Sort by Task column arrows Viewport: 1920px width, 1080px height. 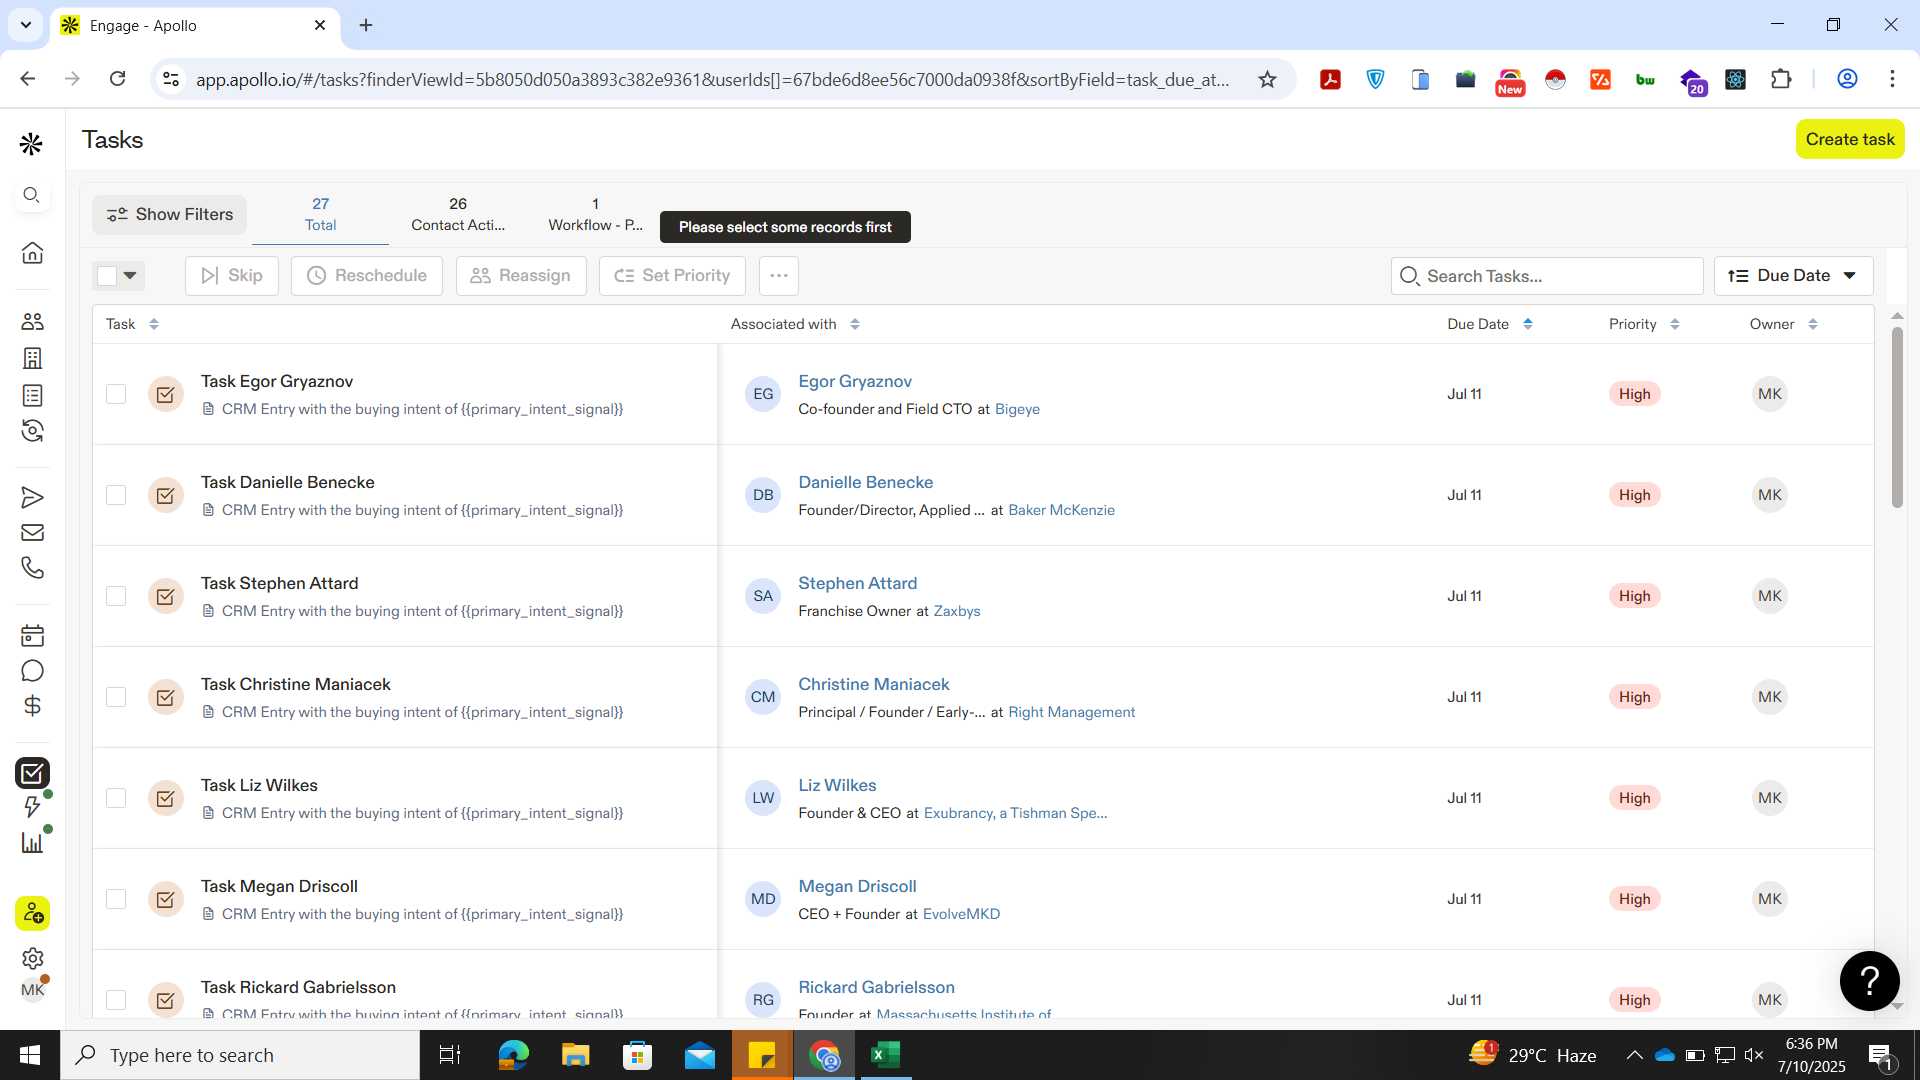[154, 324]
